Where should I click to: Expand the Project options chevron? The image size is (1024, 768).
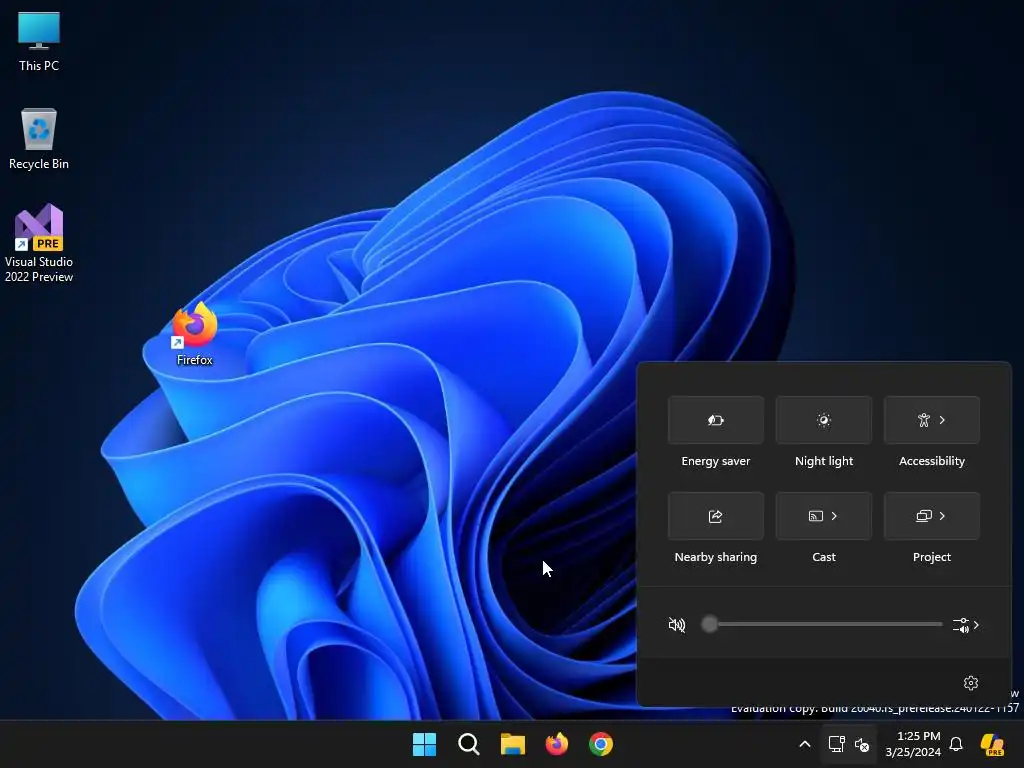[942, 516]
